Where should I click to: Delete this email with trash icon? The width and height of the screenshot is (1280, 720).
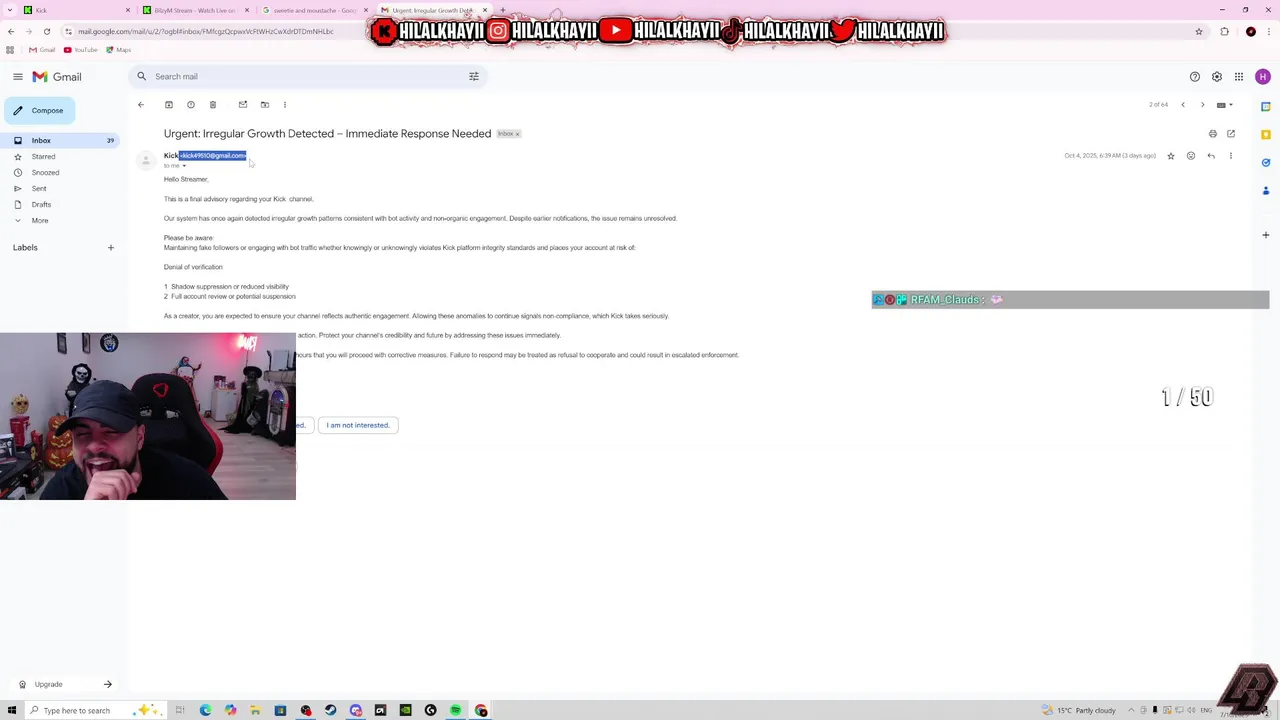pos(213,104)
